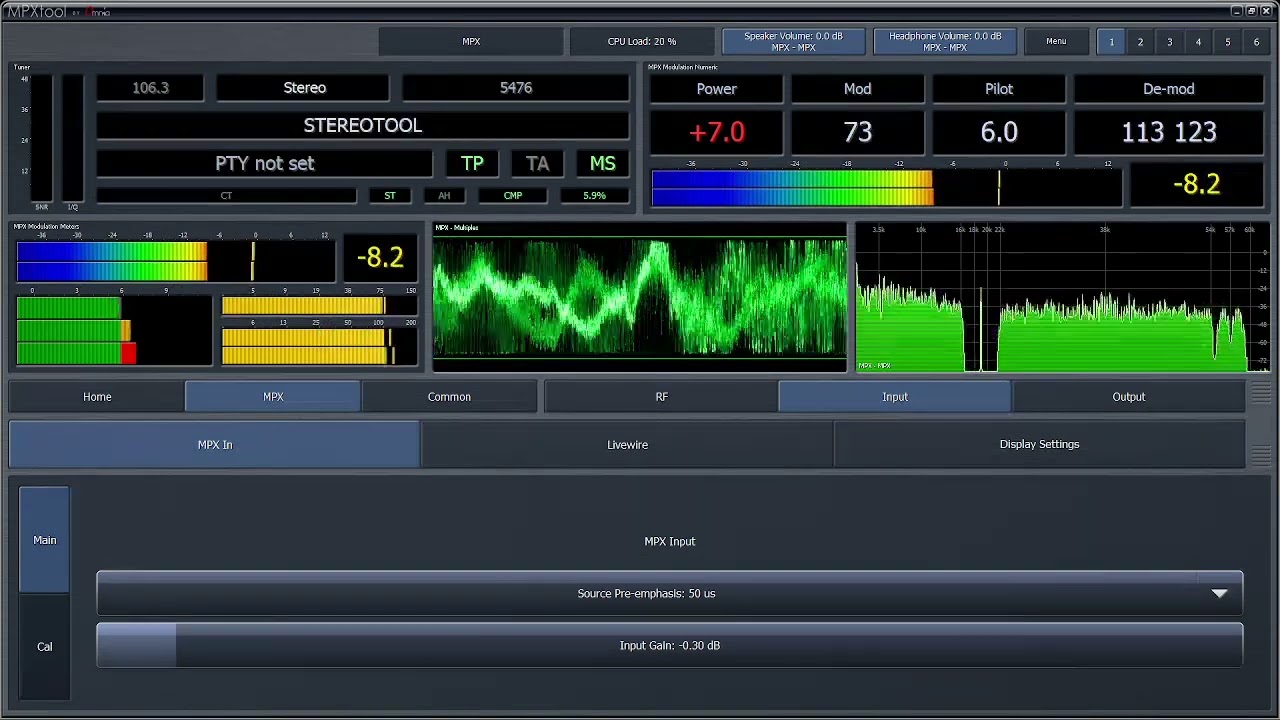The height and width of the screenshot is (720, 1280).
Task: Toggle the MS indicator
Action: tap(602, 164)
